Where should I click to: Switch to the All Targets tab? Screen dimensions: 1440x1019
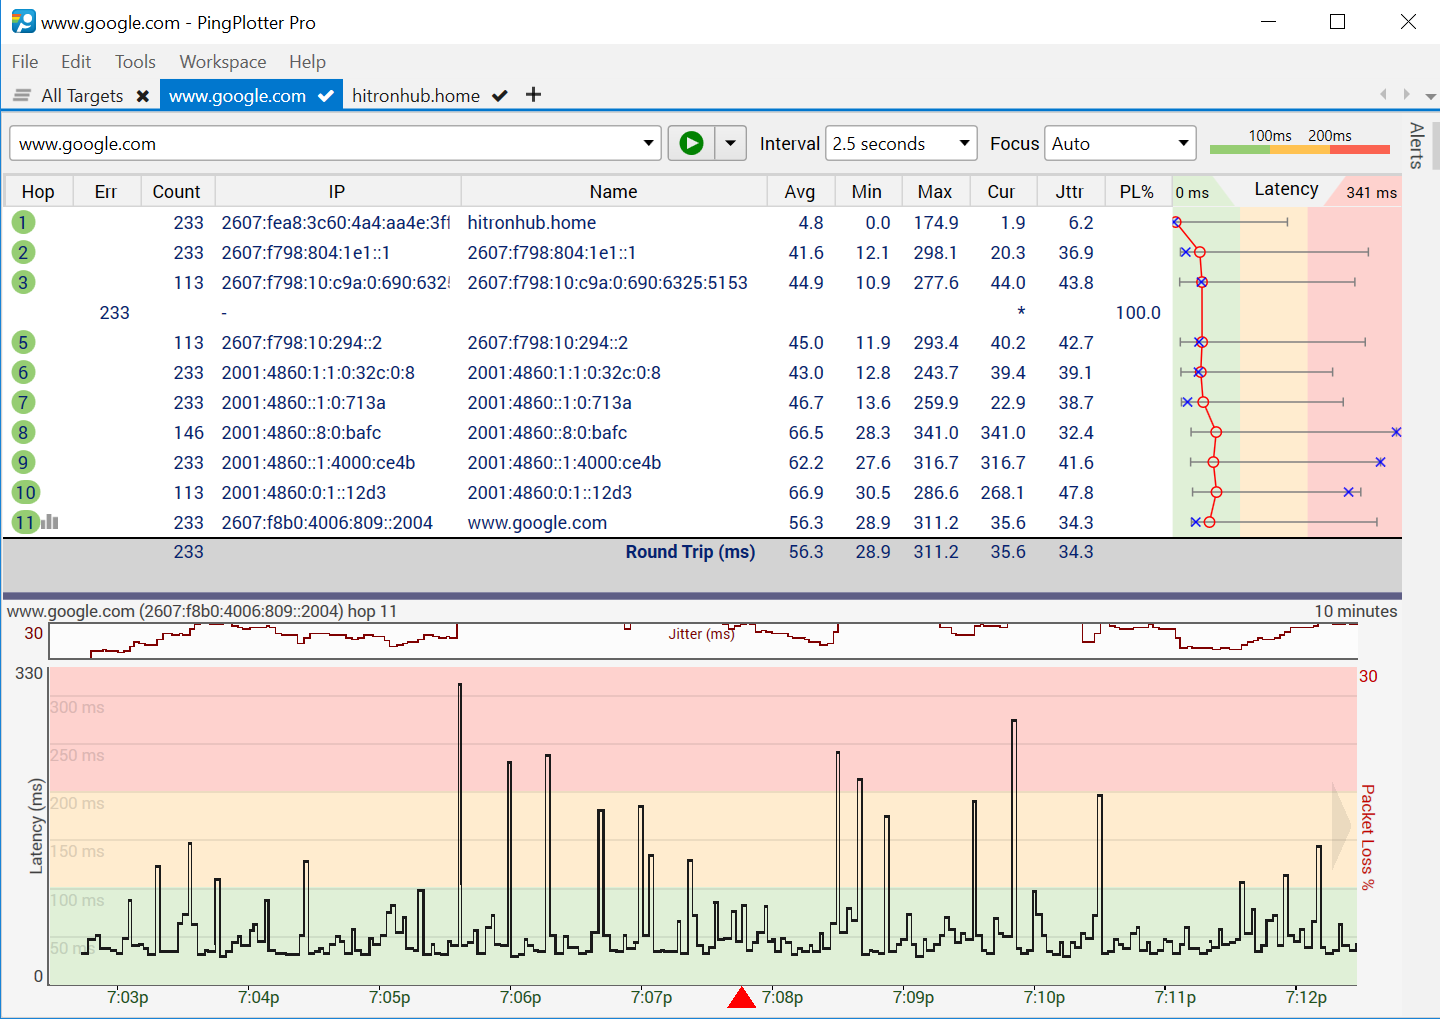[x=82, y=96]
